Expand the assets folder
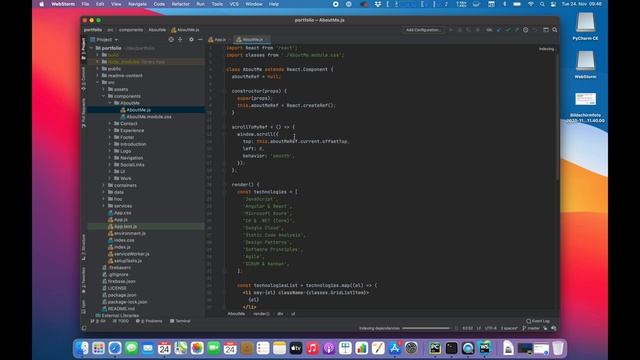 (x=104, y=89)
